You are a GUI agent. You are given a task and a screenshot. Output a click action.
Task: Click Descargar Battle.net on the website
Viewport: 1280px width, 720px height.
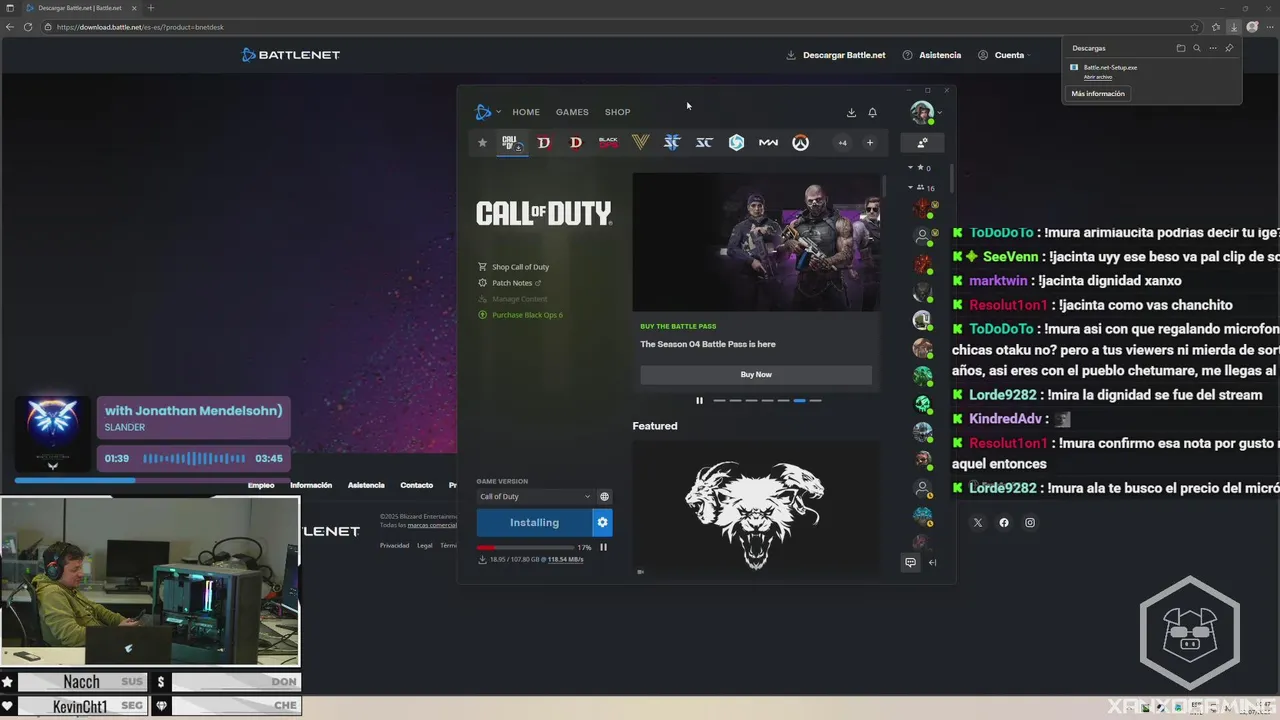[x=837, y=55]
